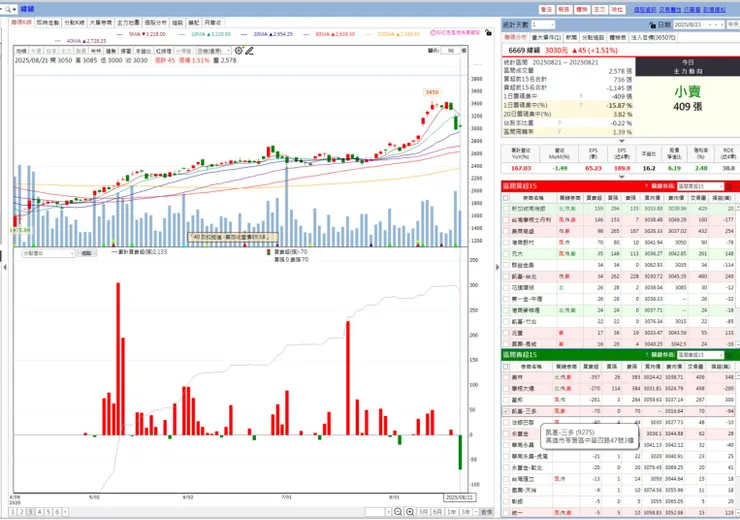740x520 pixels.
Task: Select page 3 in bottom-left pager
Action: pyautogui.click(x=30, y=512)
